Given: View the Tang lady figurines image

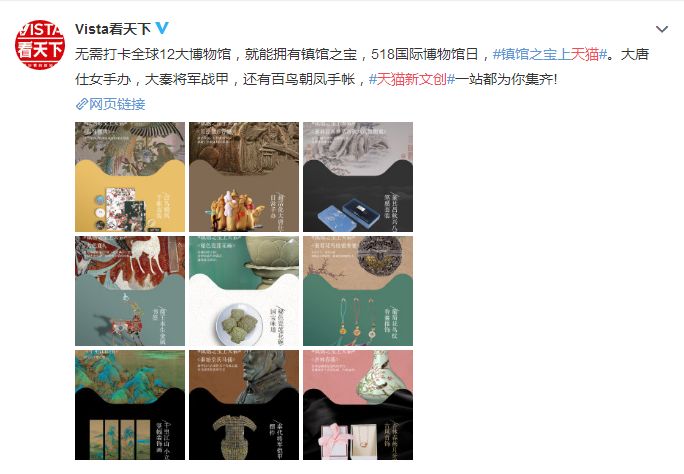Looking at the screenshot, I should (244, 177).
